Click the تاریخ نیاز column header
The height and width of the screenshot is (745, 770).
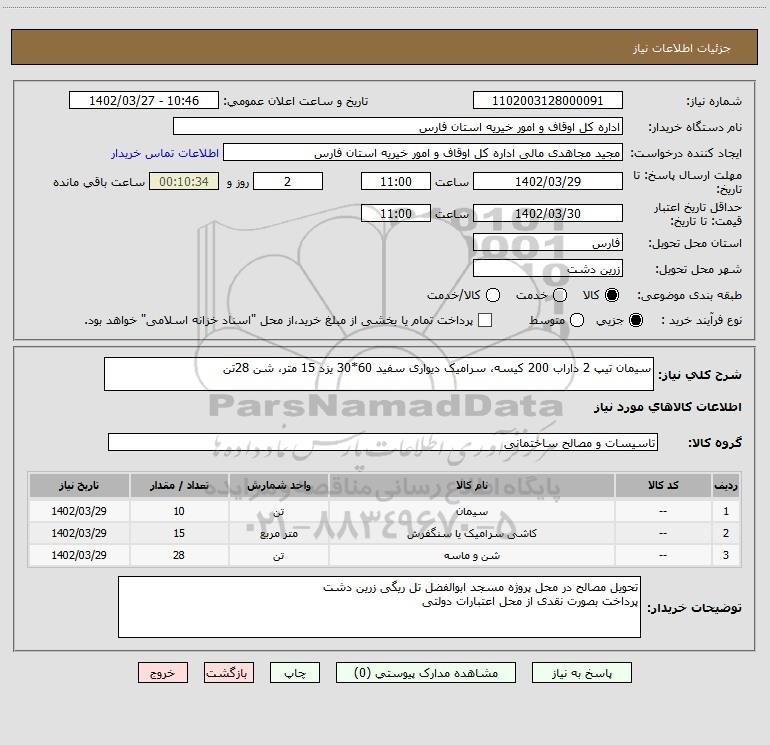click(79, 485)
